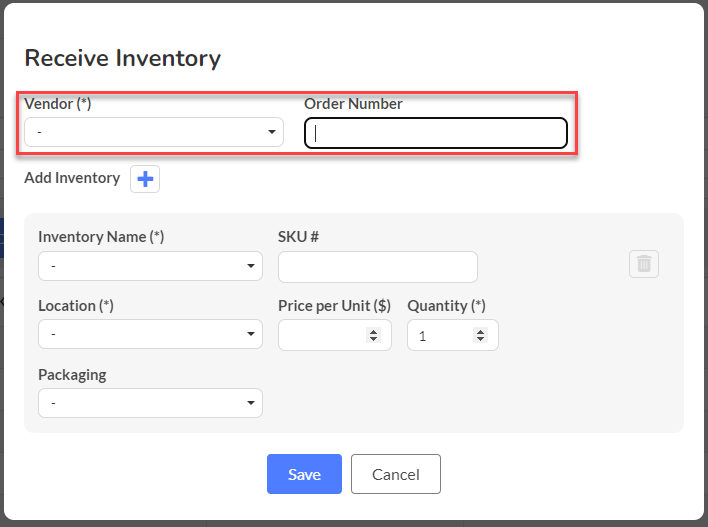
Task: Expand the Packaging dropdown
Action: (x=150, y=403)
